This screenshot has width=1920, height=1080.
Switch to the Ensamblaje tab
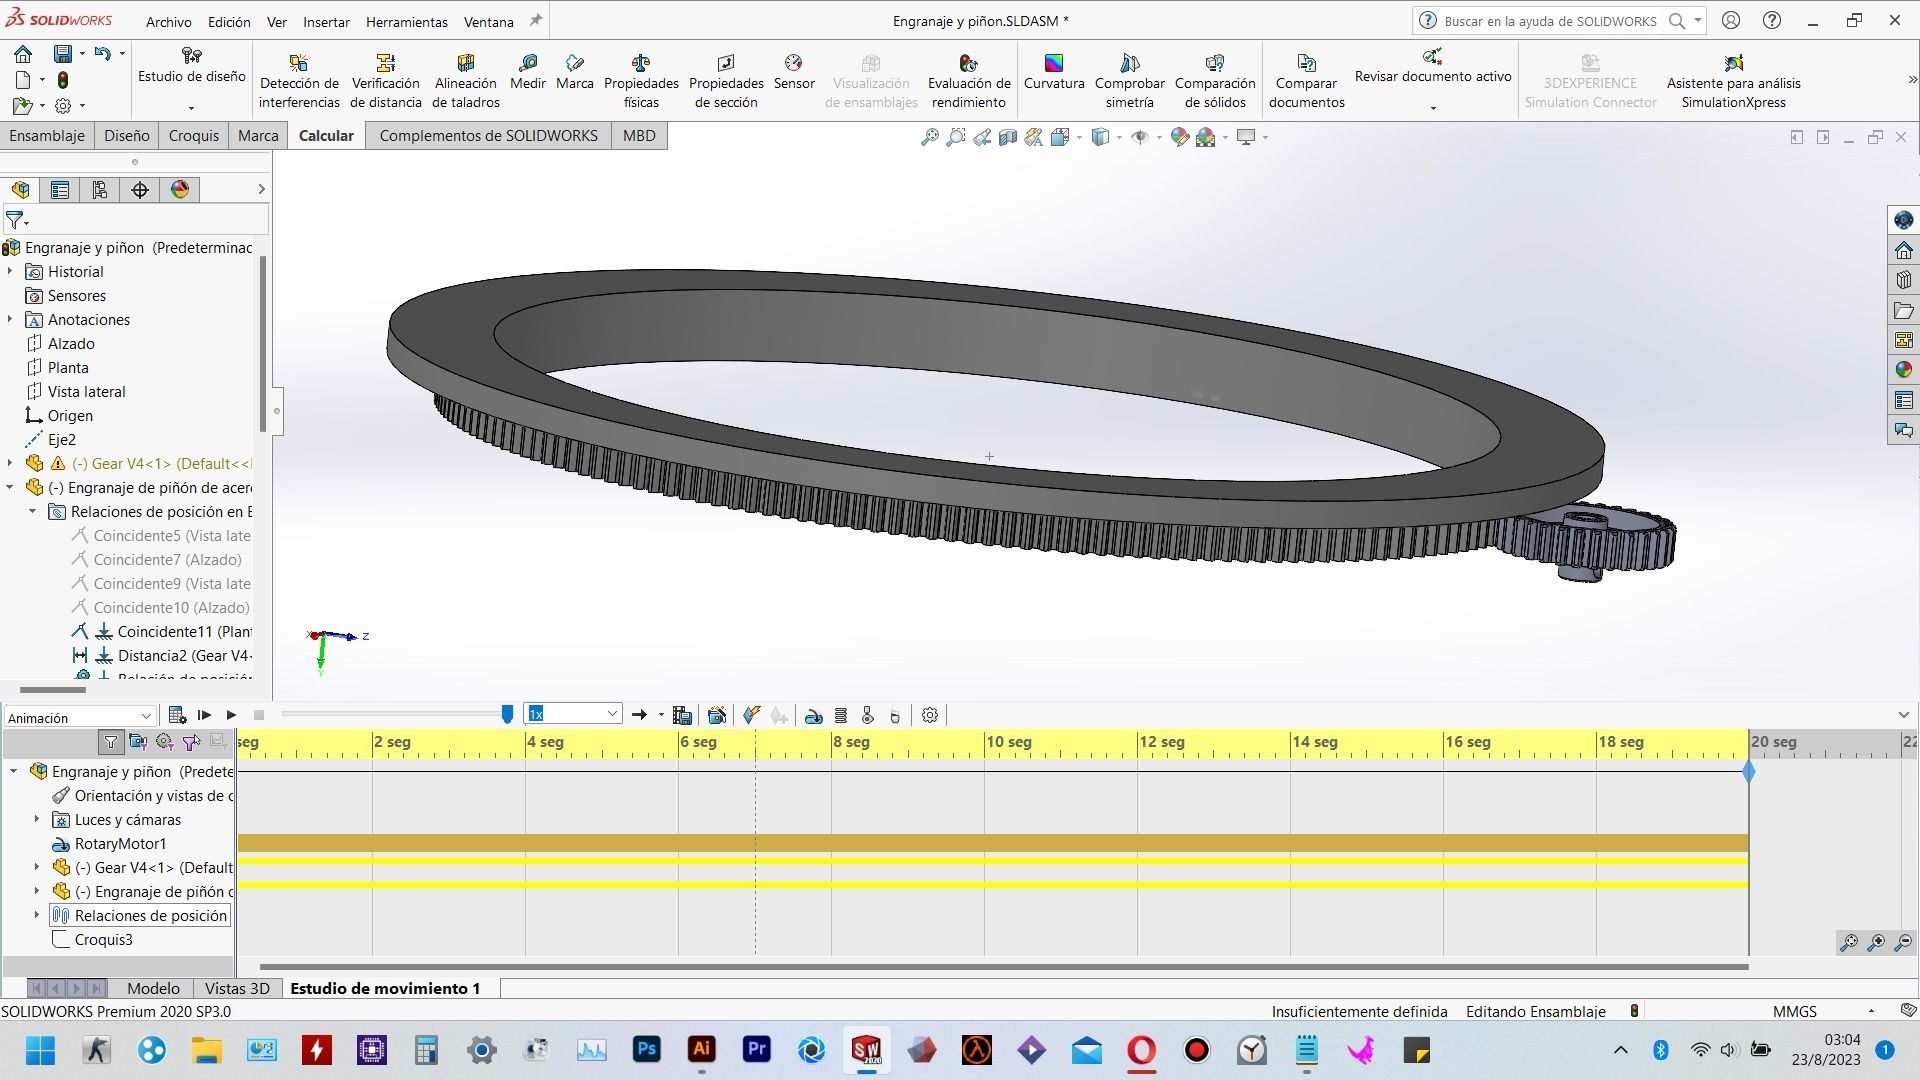point(47,135)
